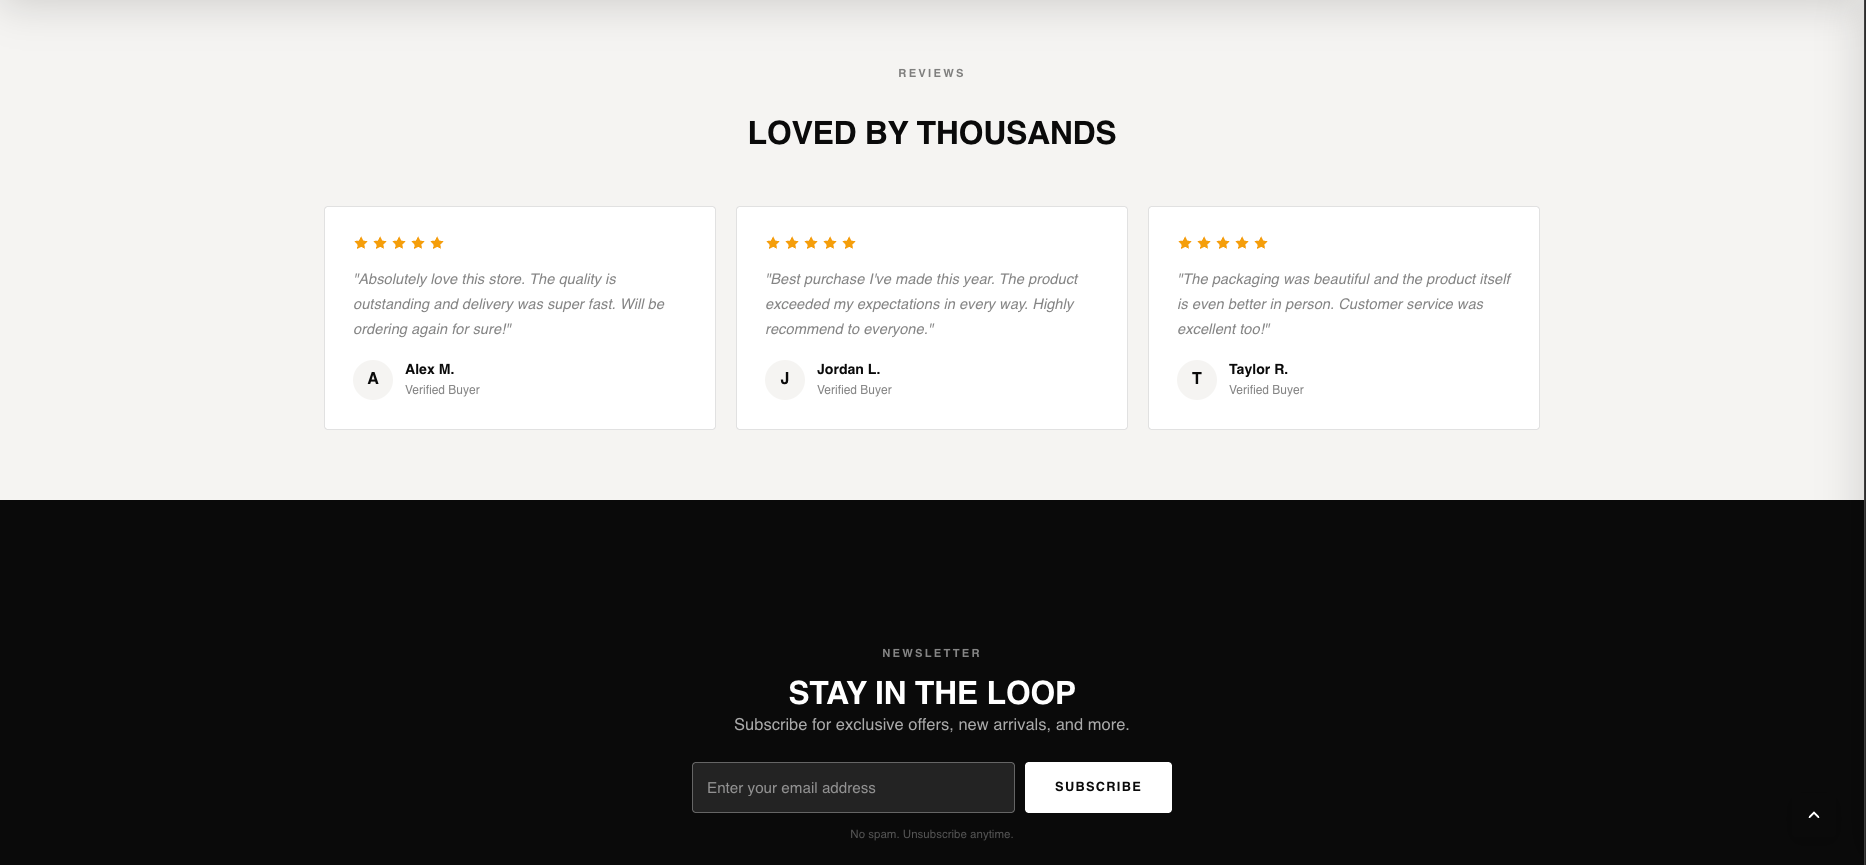Click the review text starting 'Absolutely love'
Image resolution: width=1866 pixels, height=865 pixels.
[x=509, y=304]
